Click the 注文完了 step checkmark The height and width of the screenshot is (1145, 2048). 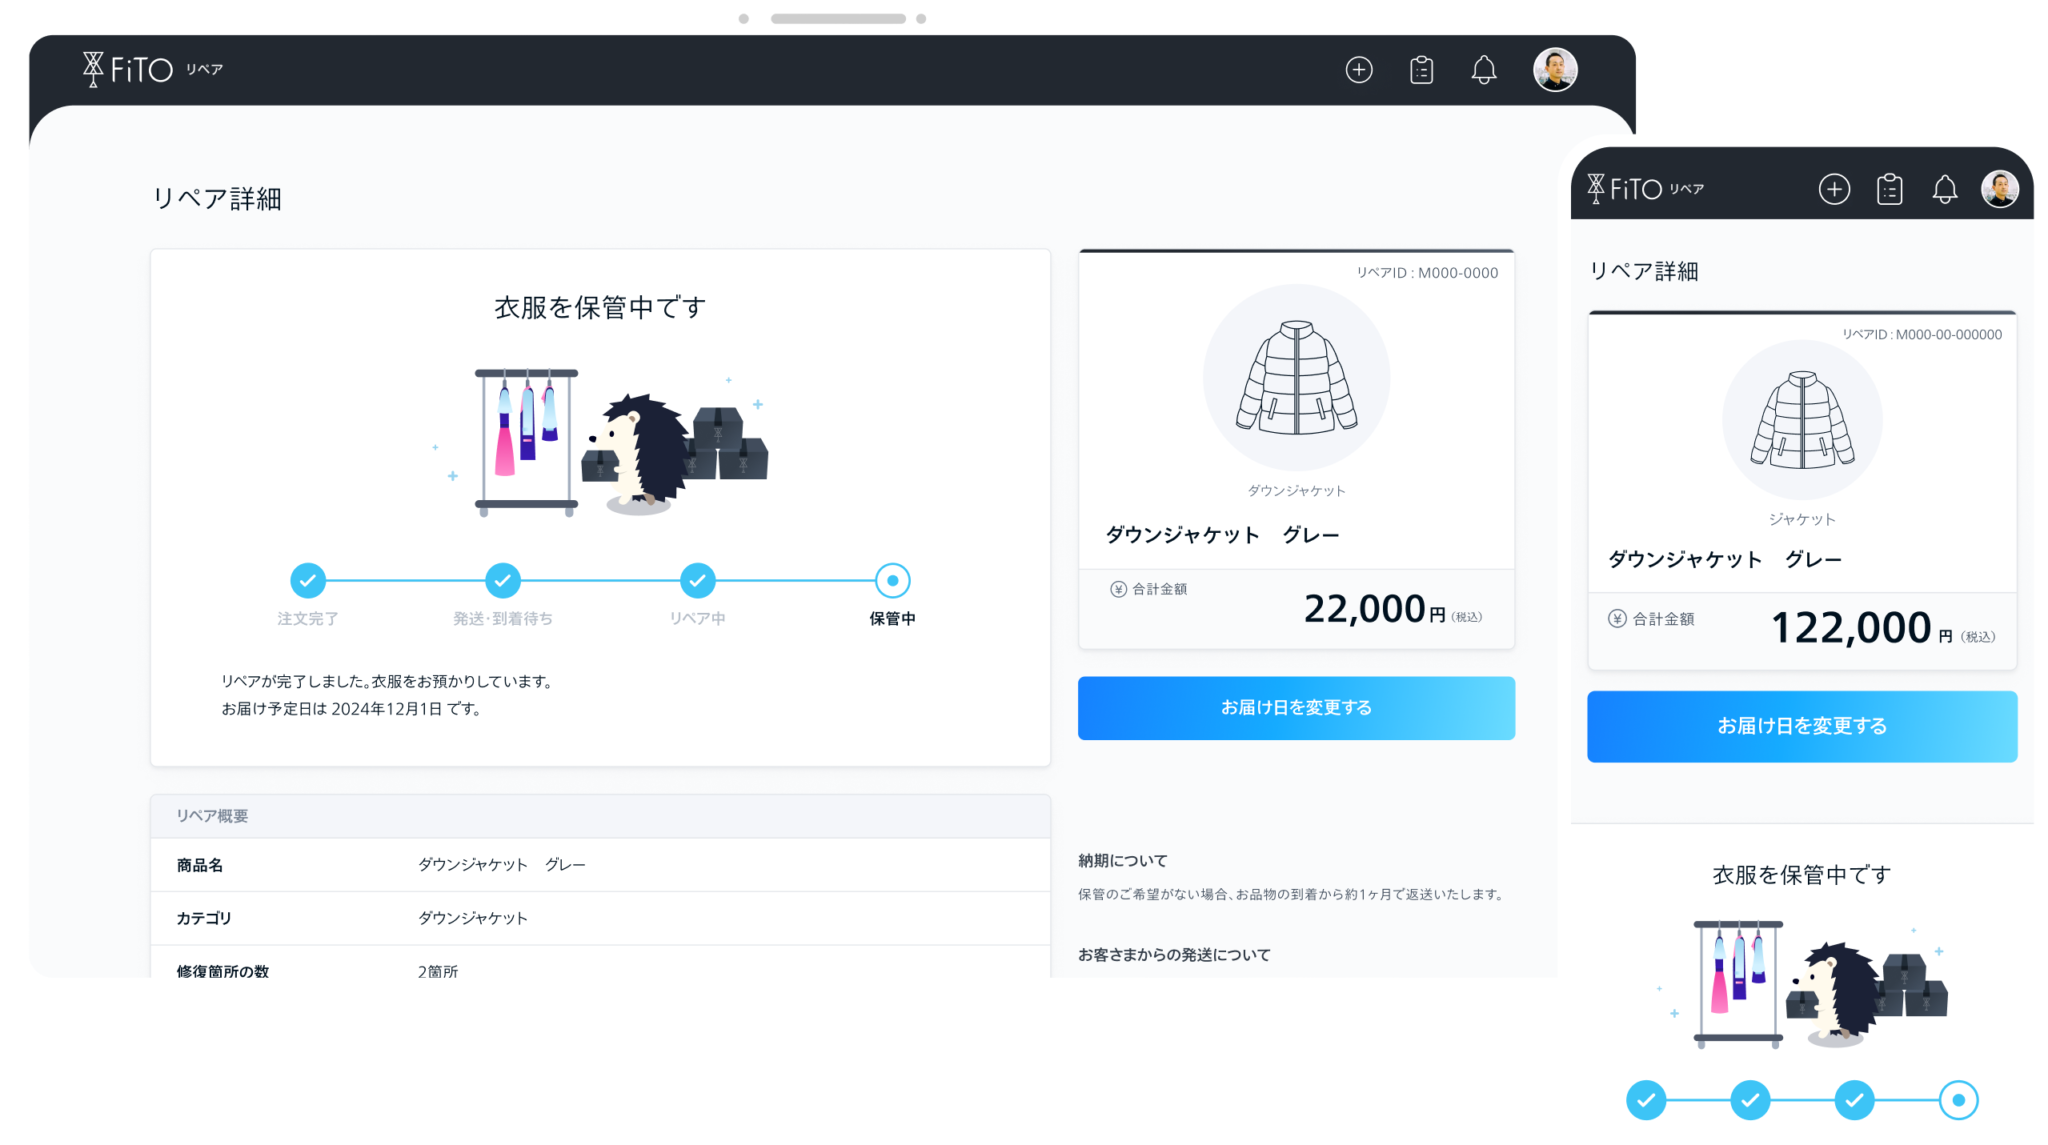point(308,580)
